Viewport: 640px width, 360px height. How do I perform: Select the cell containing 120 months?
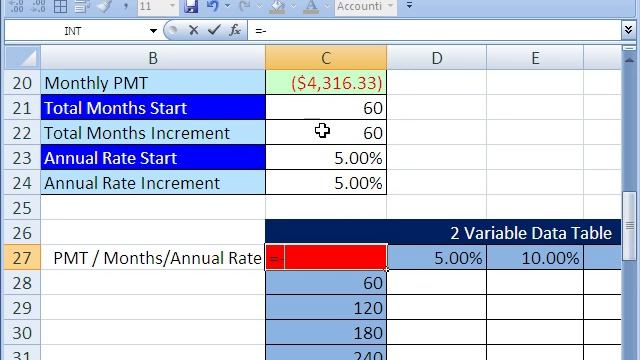click(326, 308)
